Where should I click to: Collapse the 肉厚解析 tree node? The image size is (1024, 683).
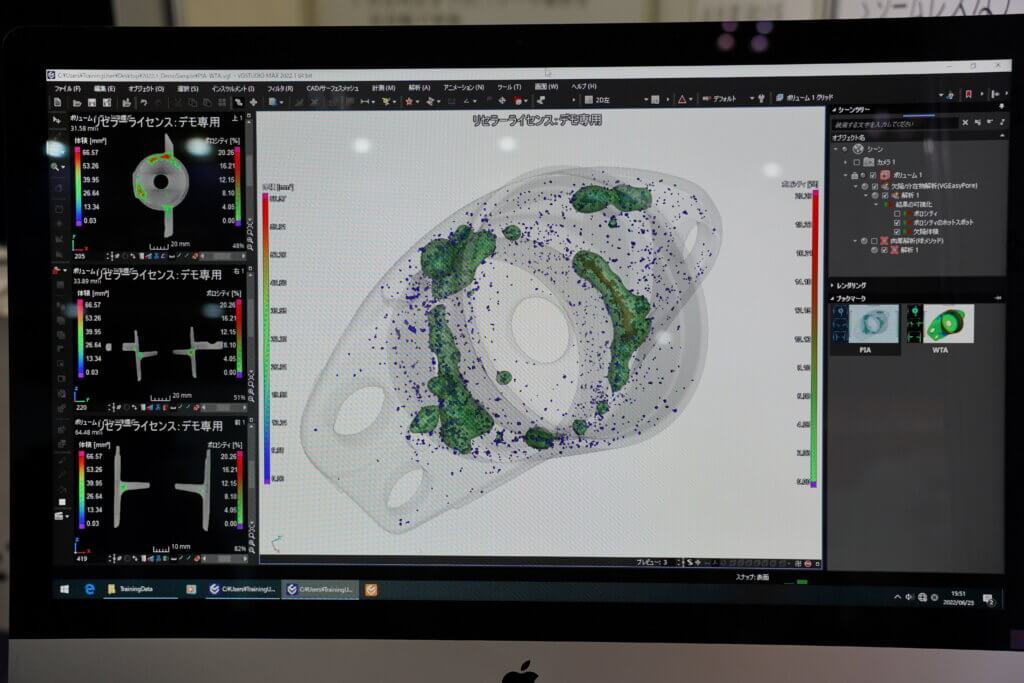[x=856, y=241]
